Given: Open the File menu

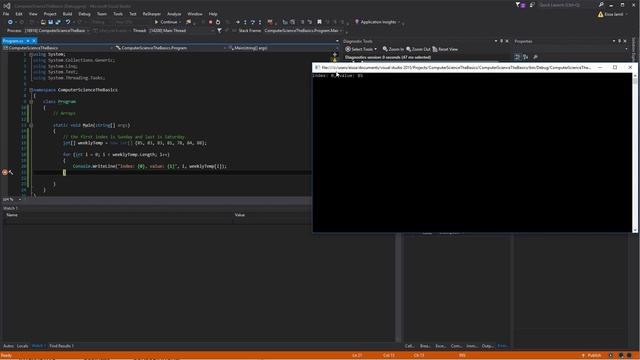Looking at the screenshot, I should 6,14.
